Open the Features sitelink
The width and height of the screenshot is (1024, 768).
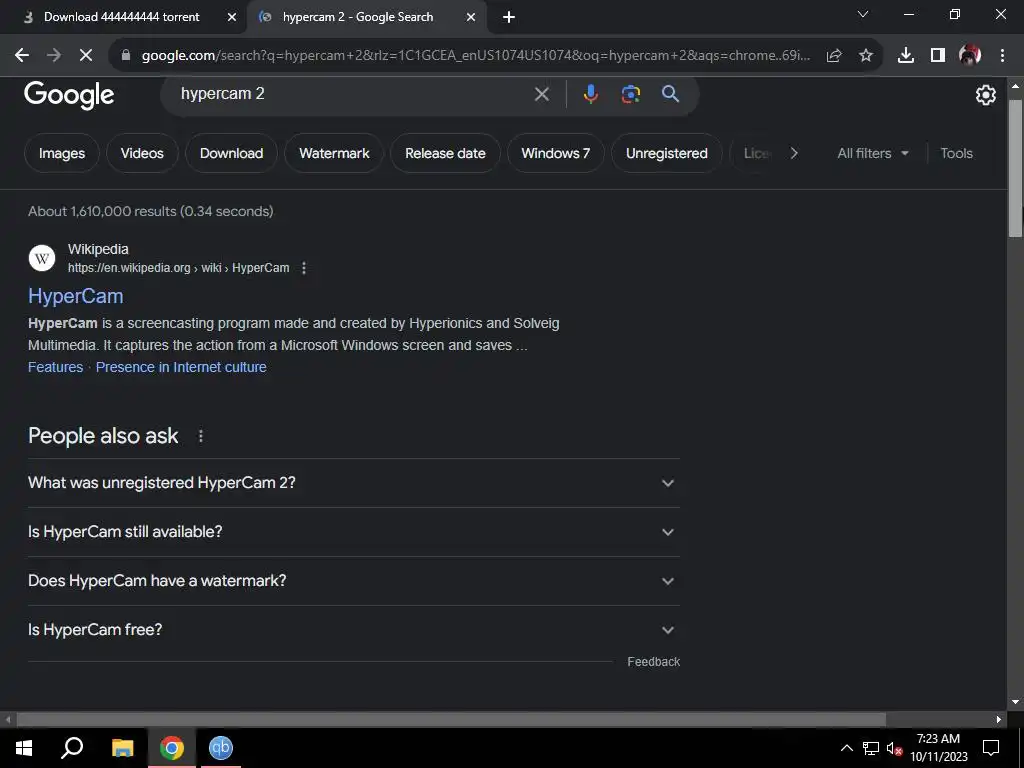click(x=56, y=368)
